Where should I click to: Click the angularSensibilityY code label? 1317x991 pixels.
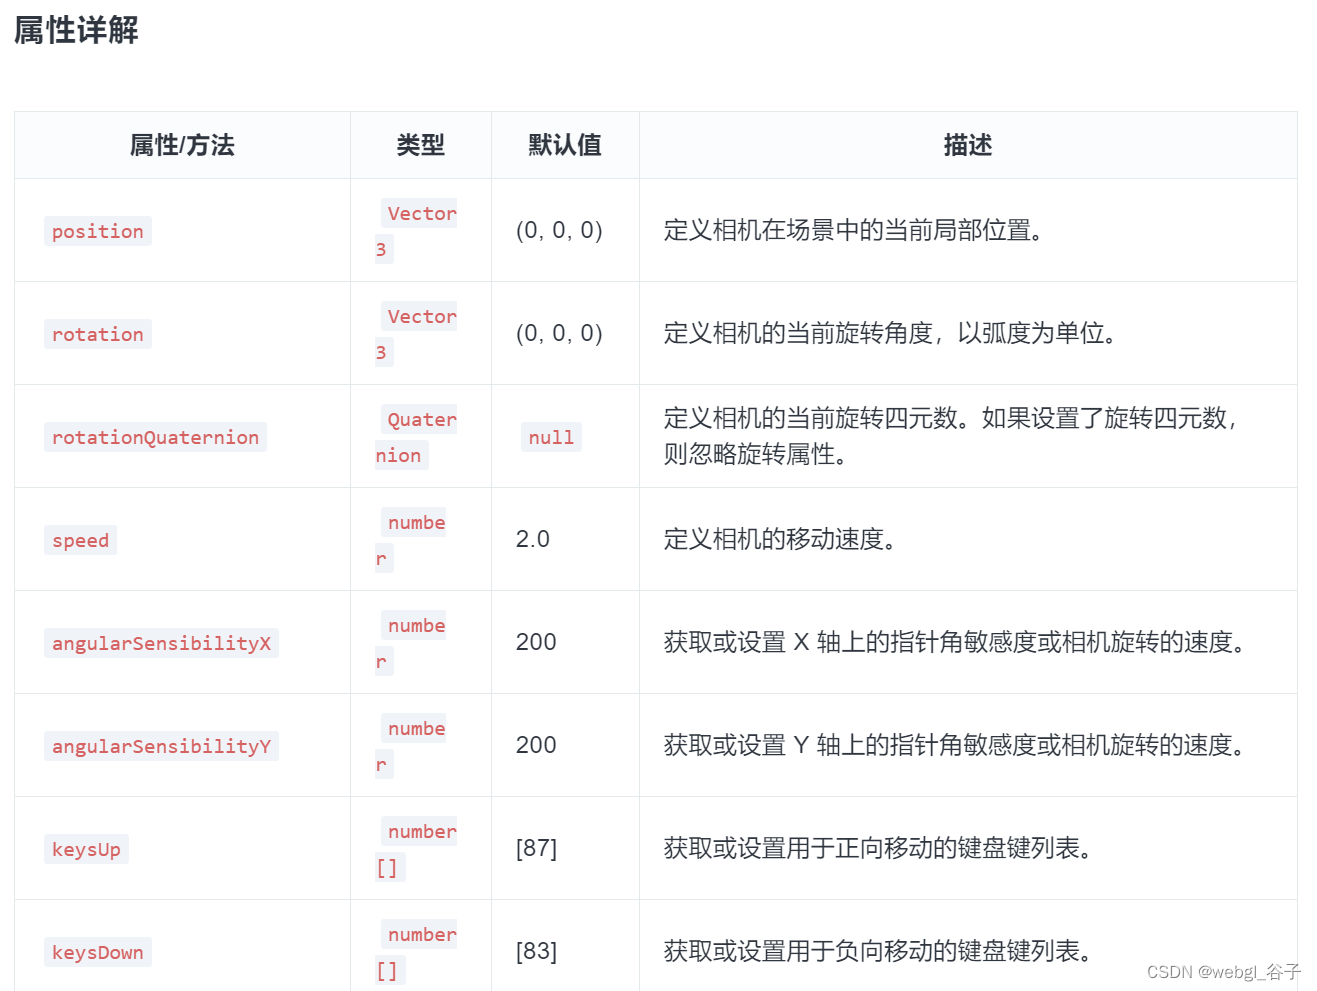pos(161,746)
